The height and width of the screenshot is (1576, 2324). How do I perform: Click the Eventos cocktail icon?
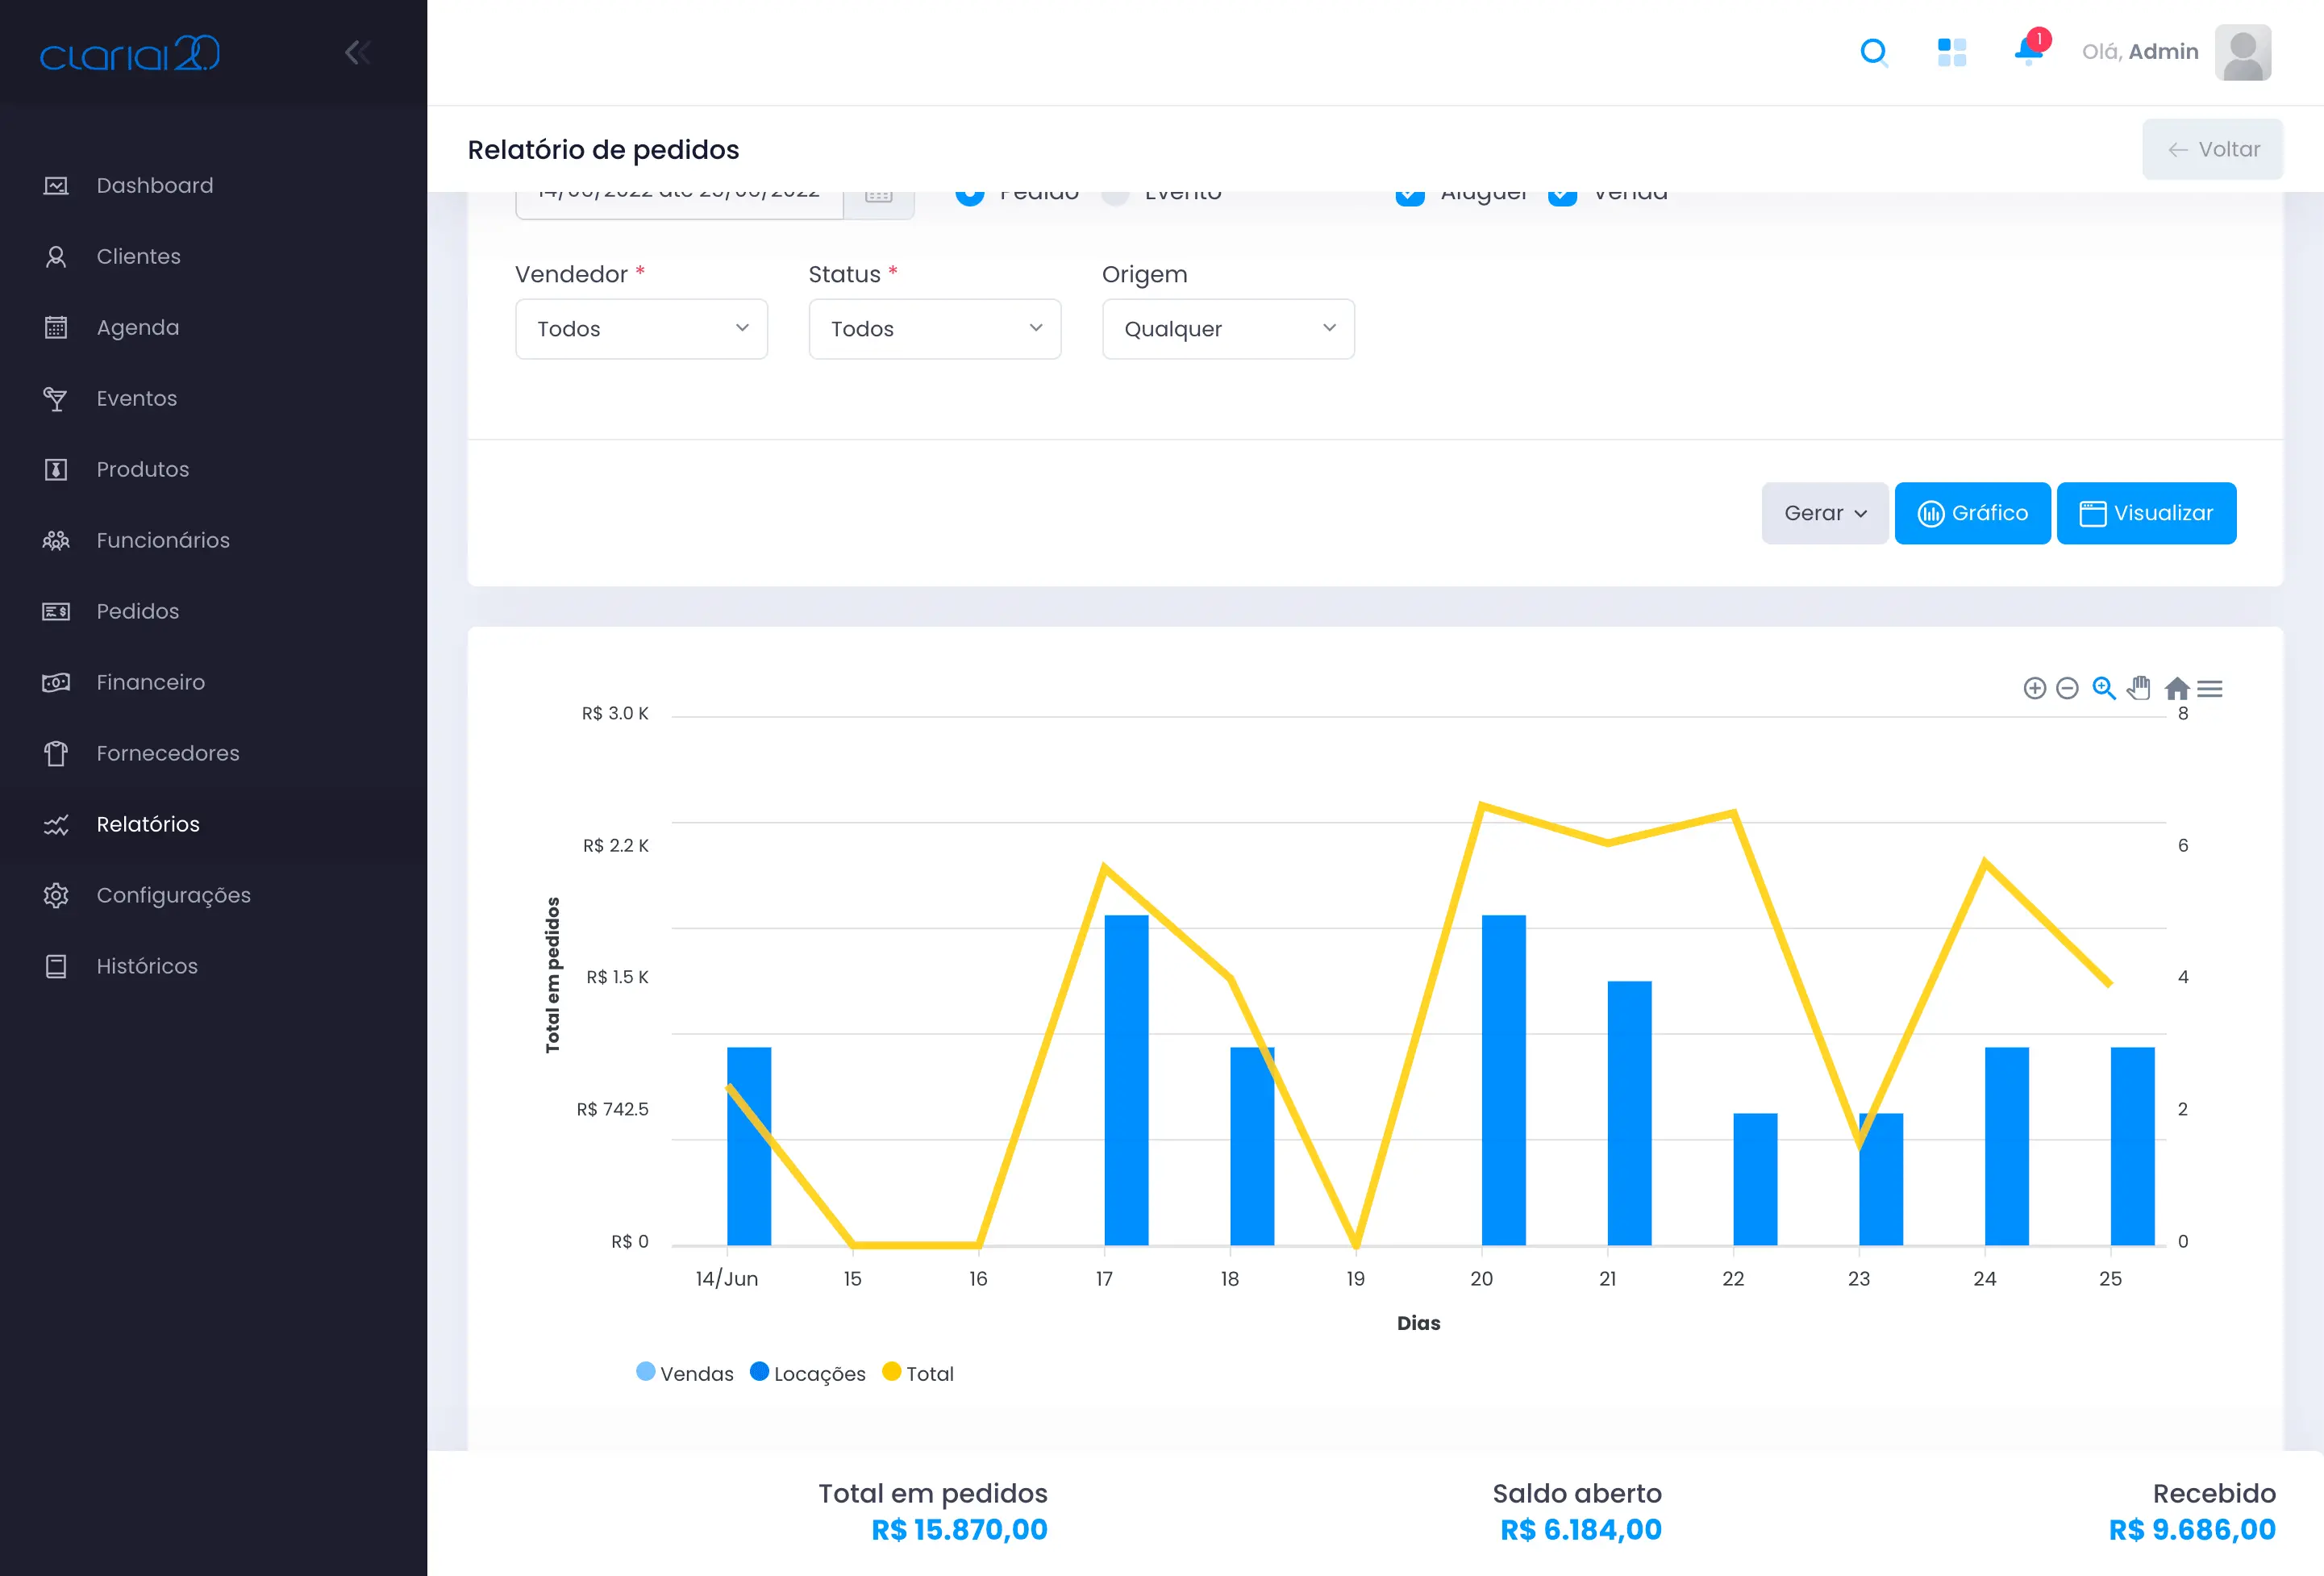coord(56,399)
